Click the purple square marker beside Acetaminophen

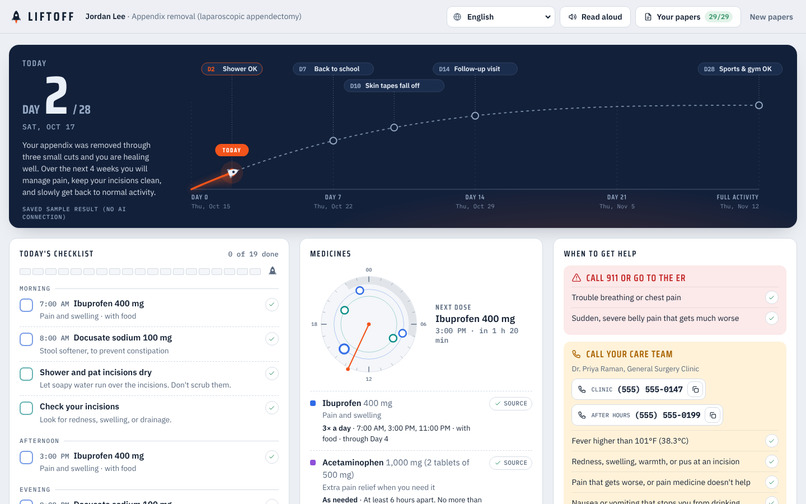313,462
